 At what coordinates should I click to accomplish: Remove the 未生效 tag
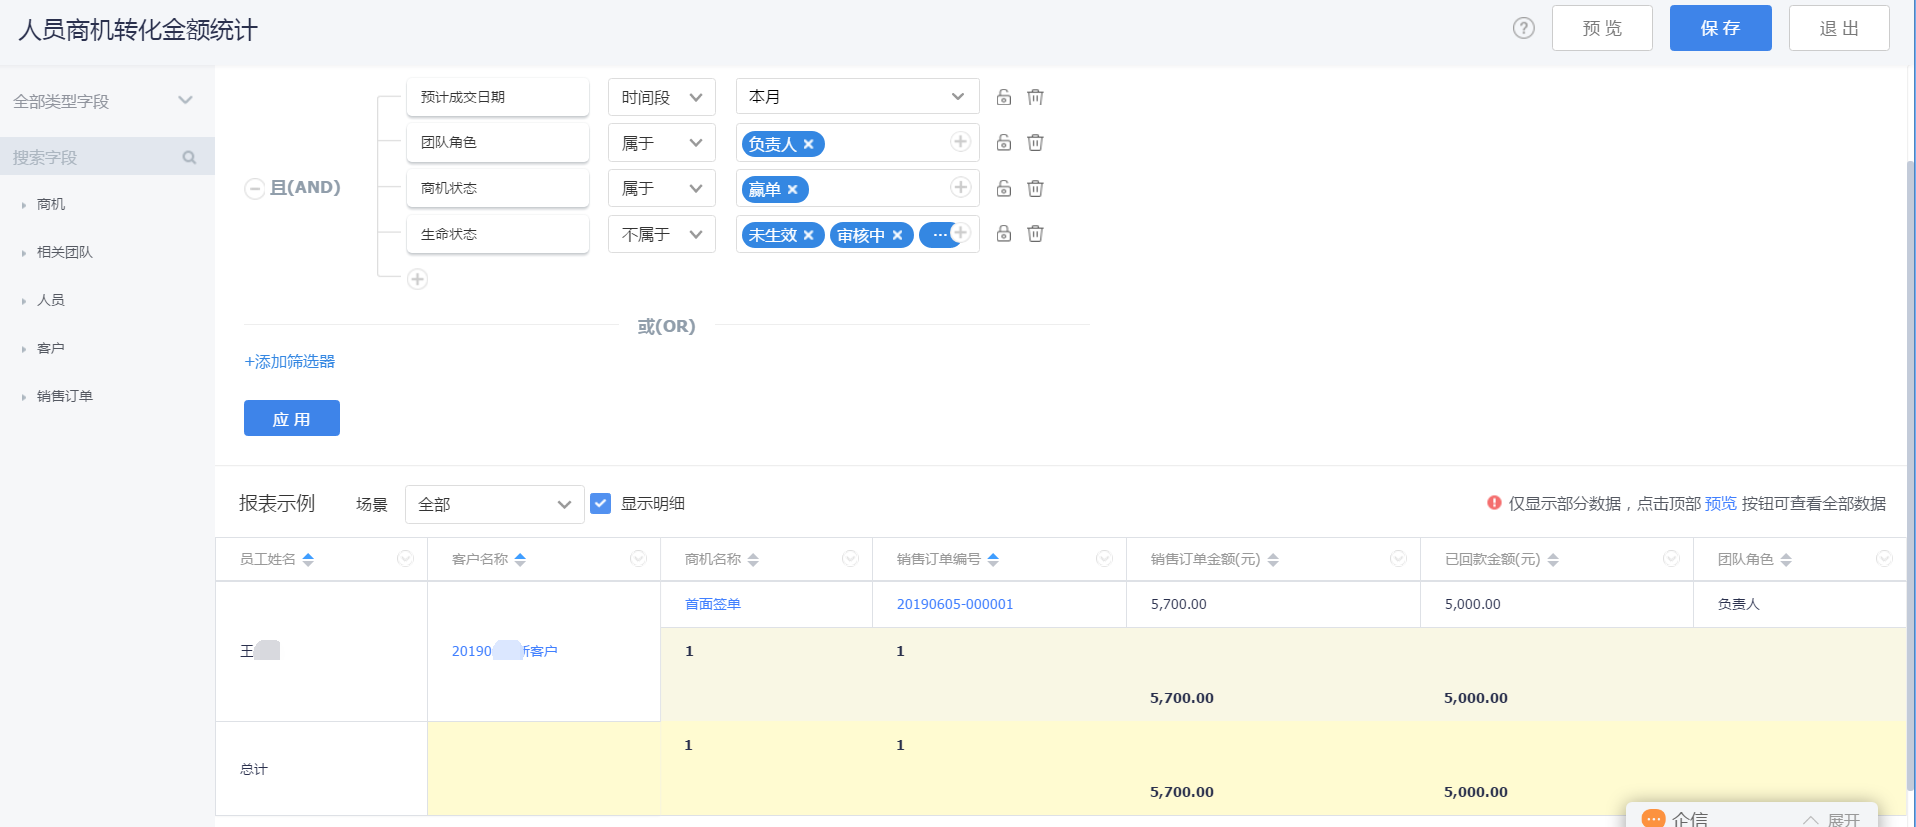pos(809,235)
